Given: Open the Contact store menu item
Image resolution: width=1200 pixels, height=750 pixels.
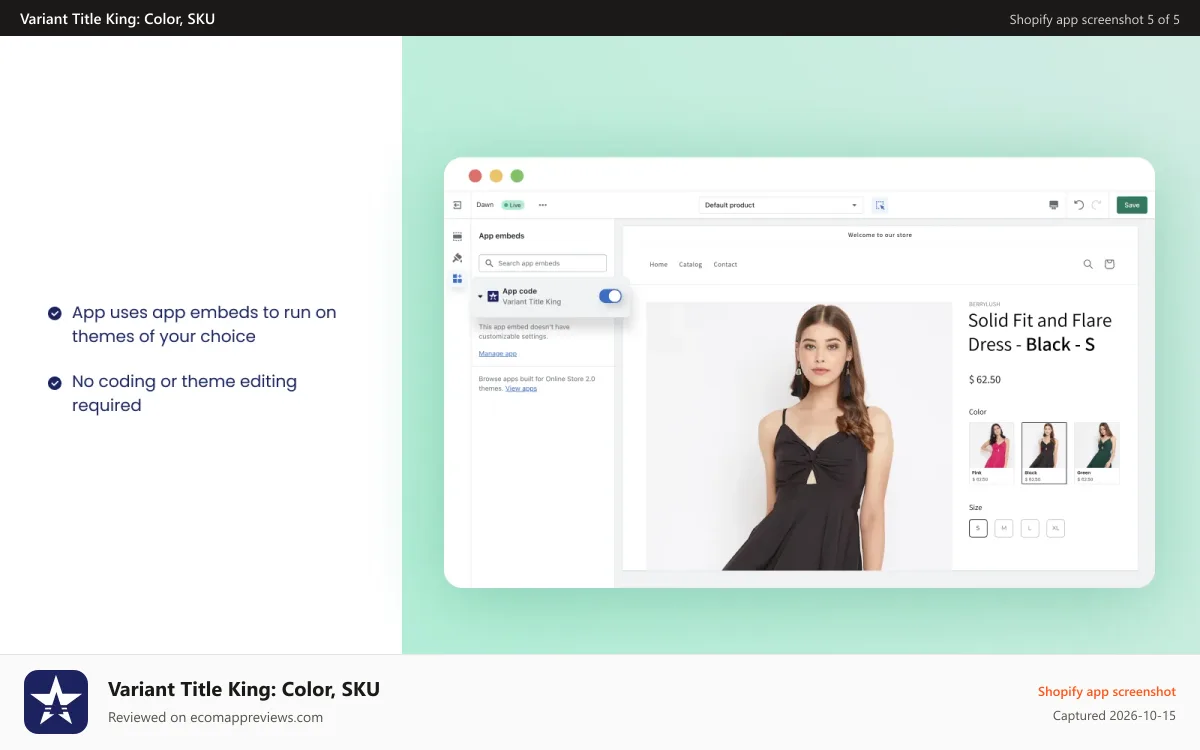Looking at the screenshot, I should coord(725,265).
